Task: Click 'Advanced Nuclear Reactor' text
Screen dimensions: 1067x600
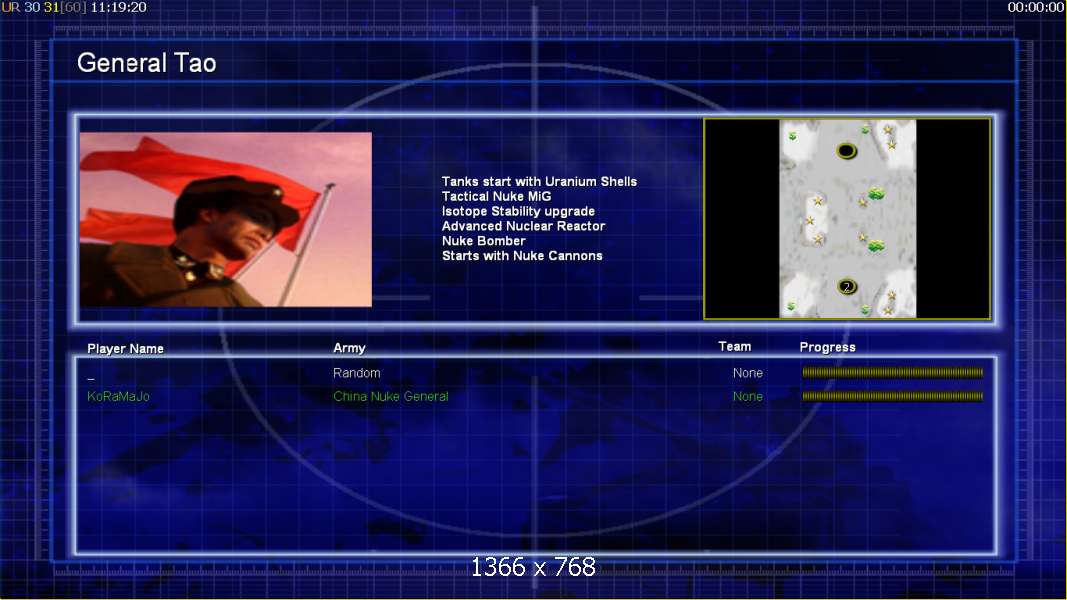Action: 523,226
